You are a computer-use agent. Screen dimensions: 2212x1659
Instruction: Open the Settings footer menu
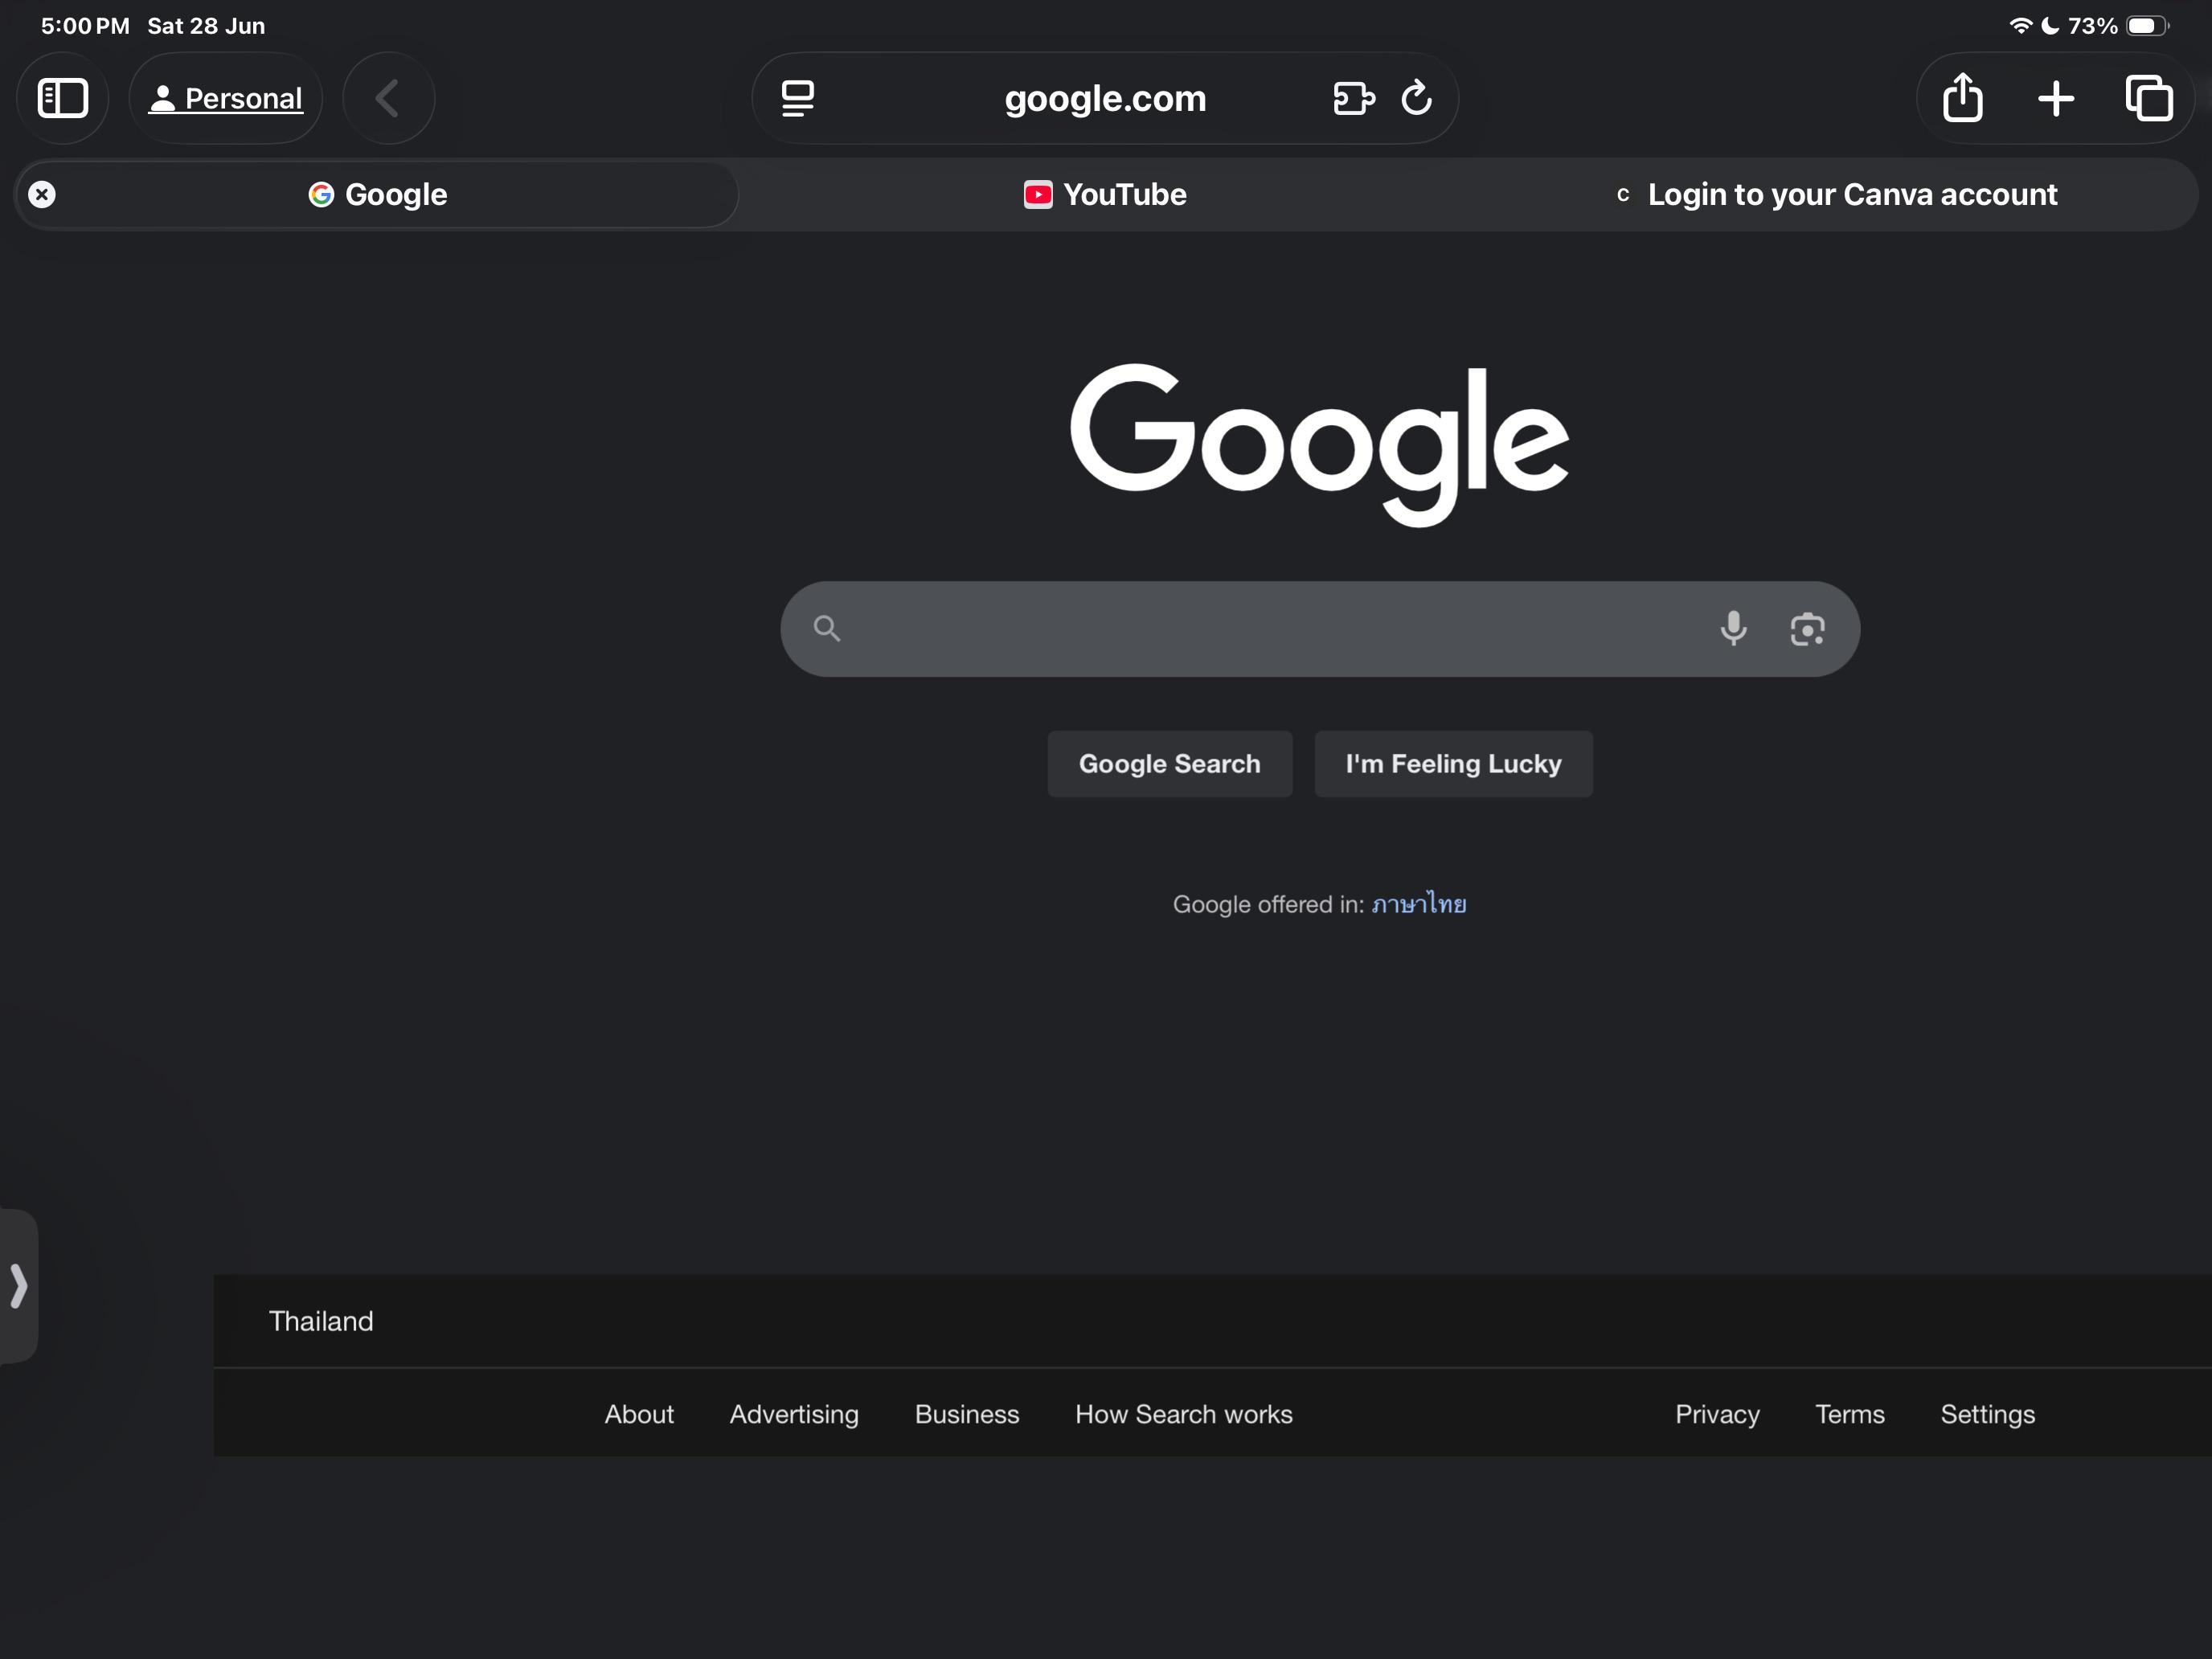[1987, 1414]
